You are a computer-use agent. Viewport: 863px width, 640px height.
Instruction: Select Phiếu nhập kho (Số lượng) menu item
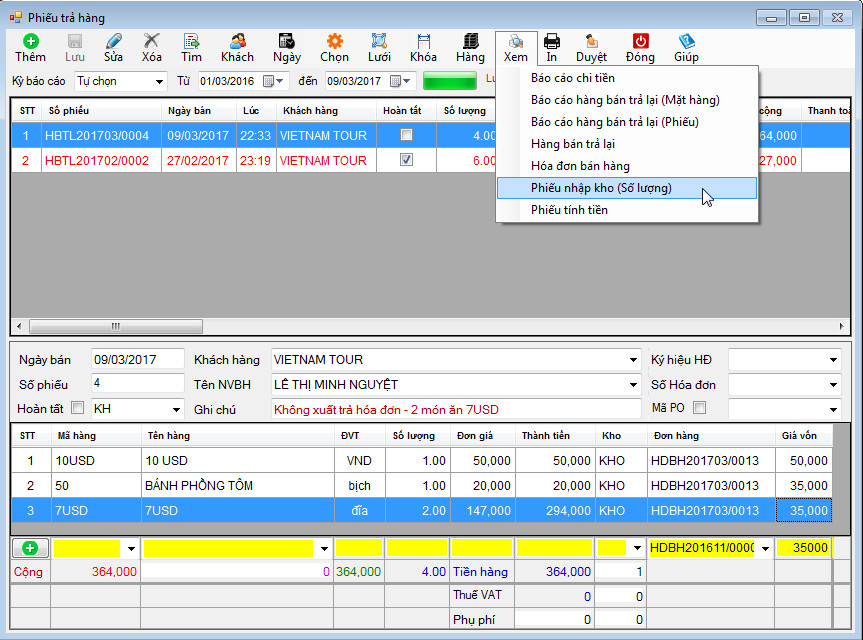point(601,188)
